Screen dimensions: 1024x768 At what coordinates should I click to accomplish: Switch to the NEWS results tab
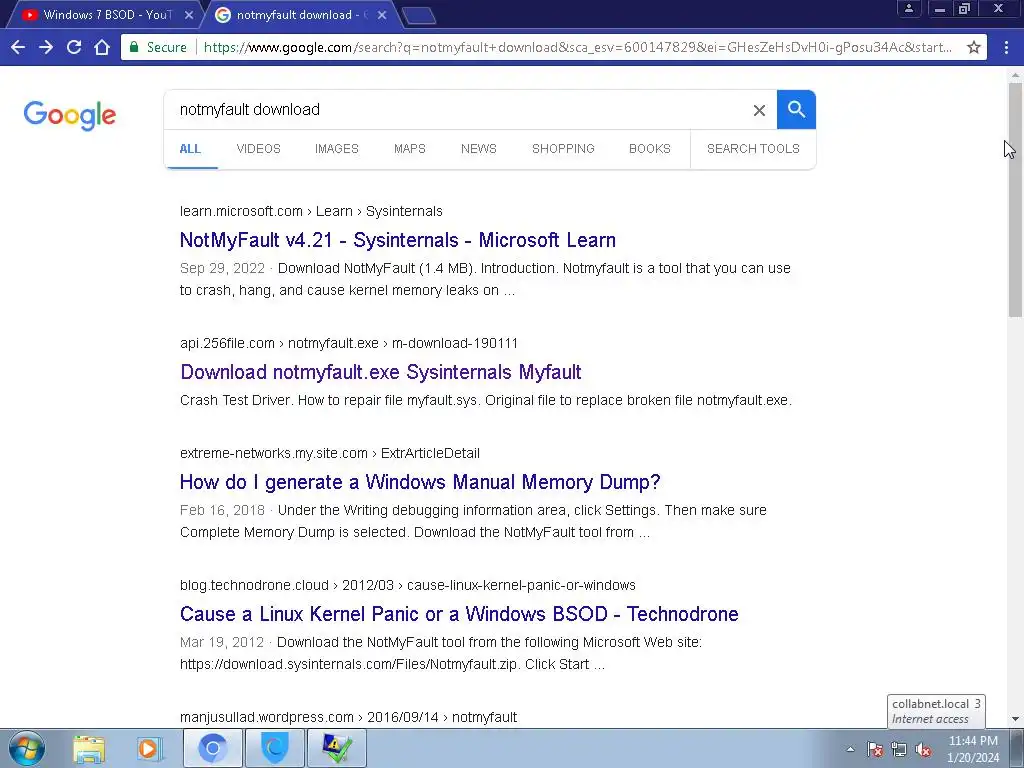coord(479,149)
